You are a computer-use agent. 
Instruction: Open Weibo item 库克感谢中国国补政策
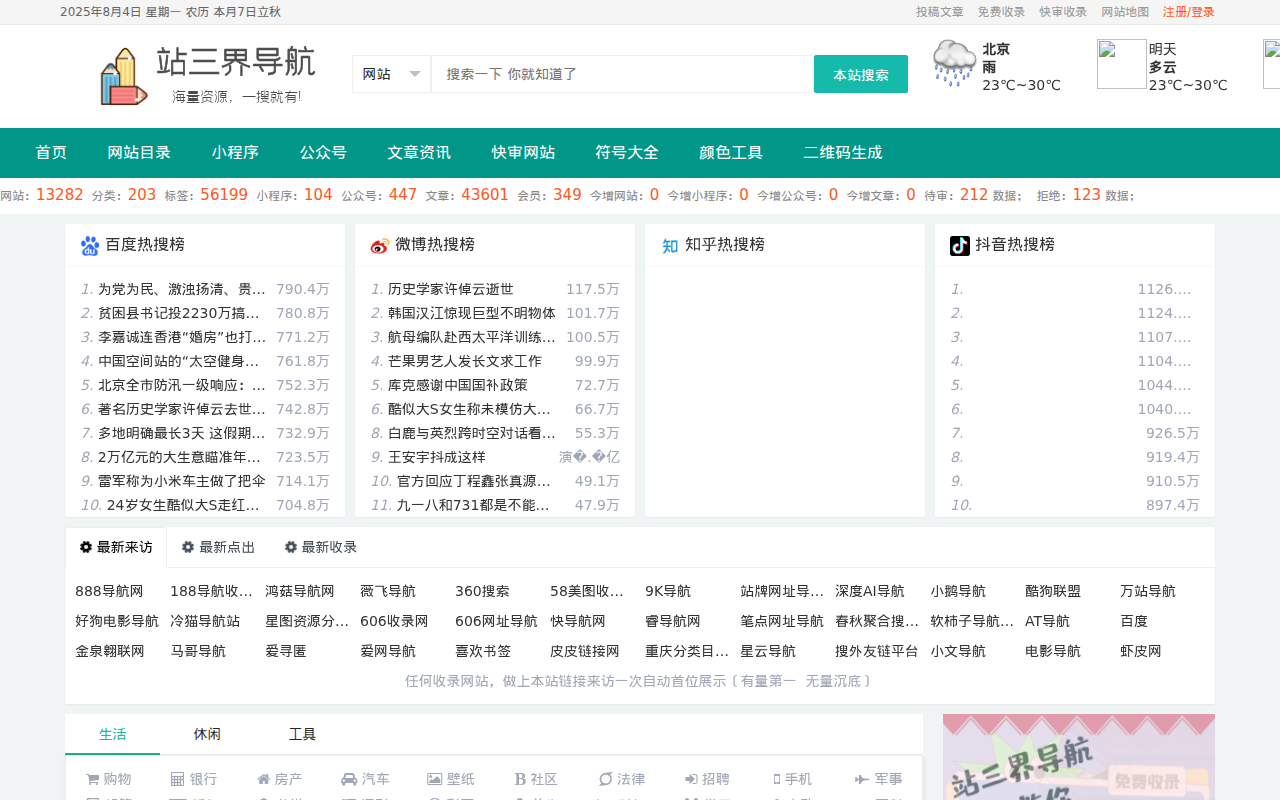(x=457, y=385)
